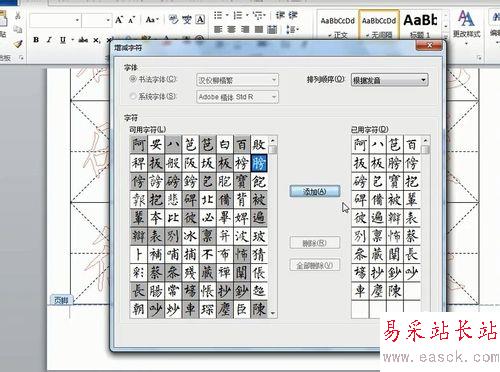Select character 朝 in available characters
The height and width of the screenshot is (372, 500).
(139, 309)
